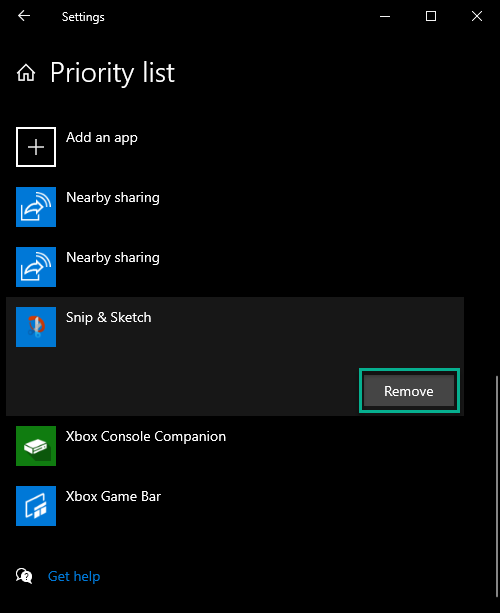
Task: Open Settings home via house icon
Action: [26, 73]
